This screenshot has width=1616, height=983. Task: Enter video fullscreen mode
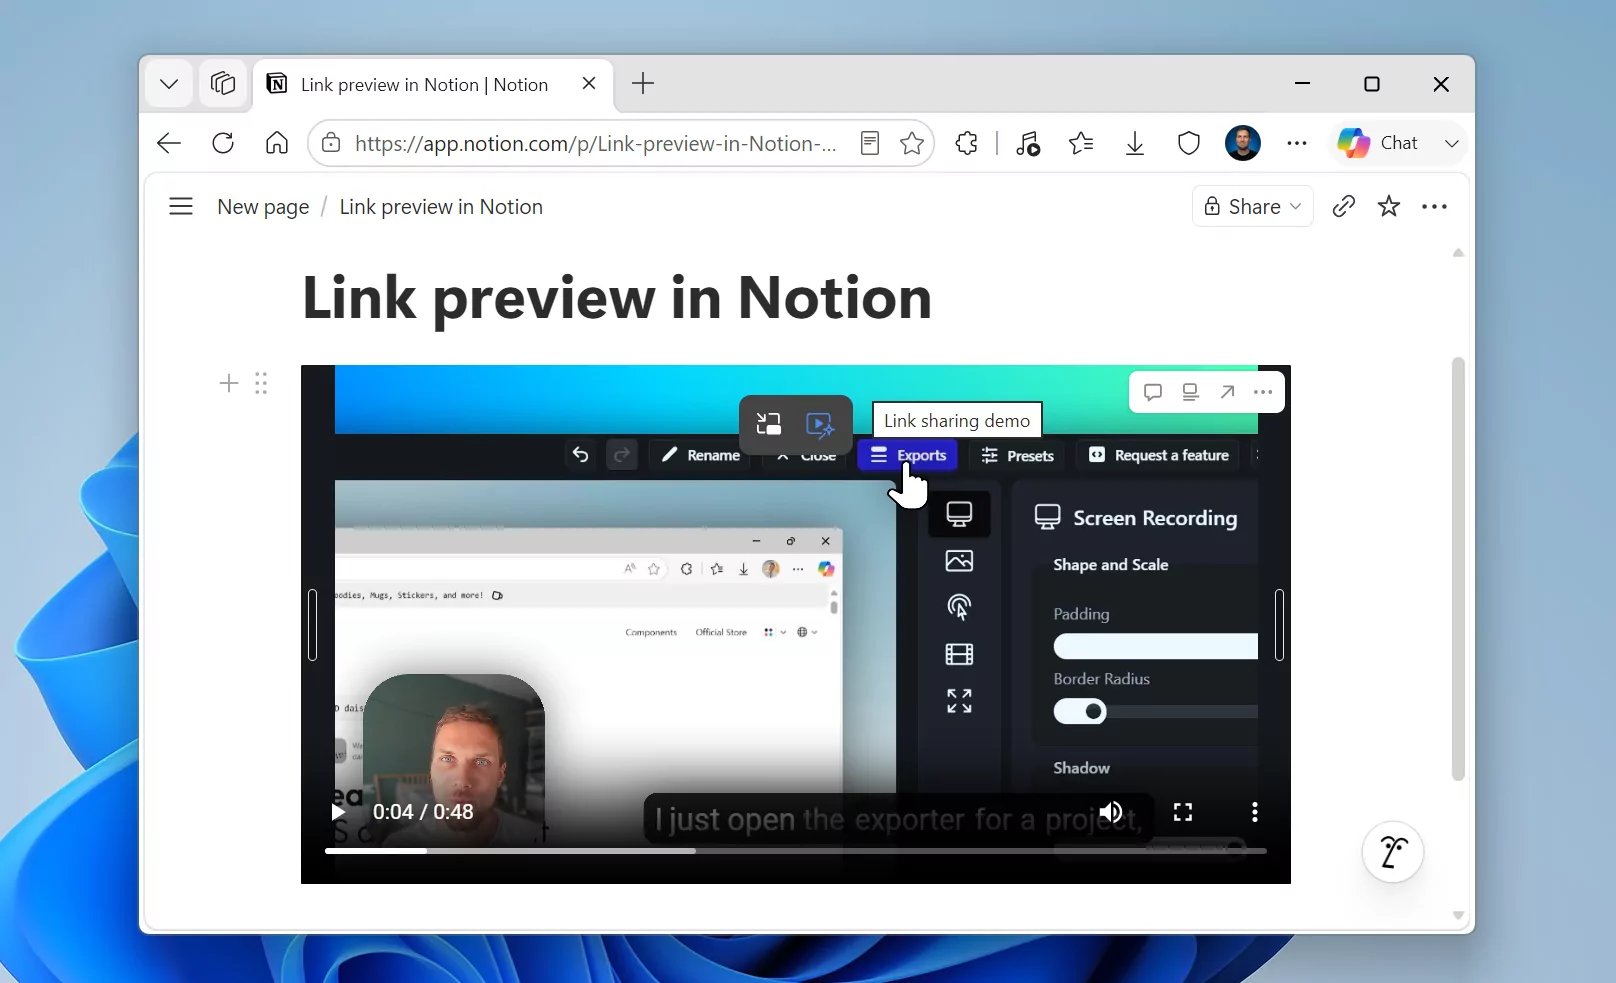point(1183,812)
